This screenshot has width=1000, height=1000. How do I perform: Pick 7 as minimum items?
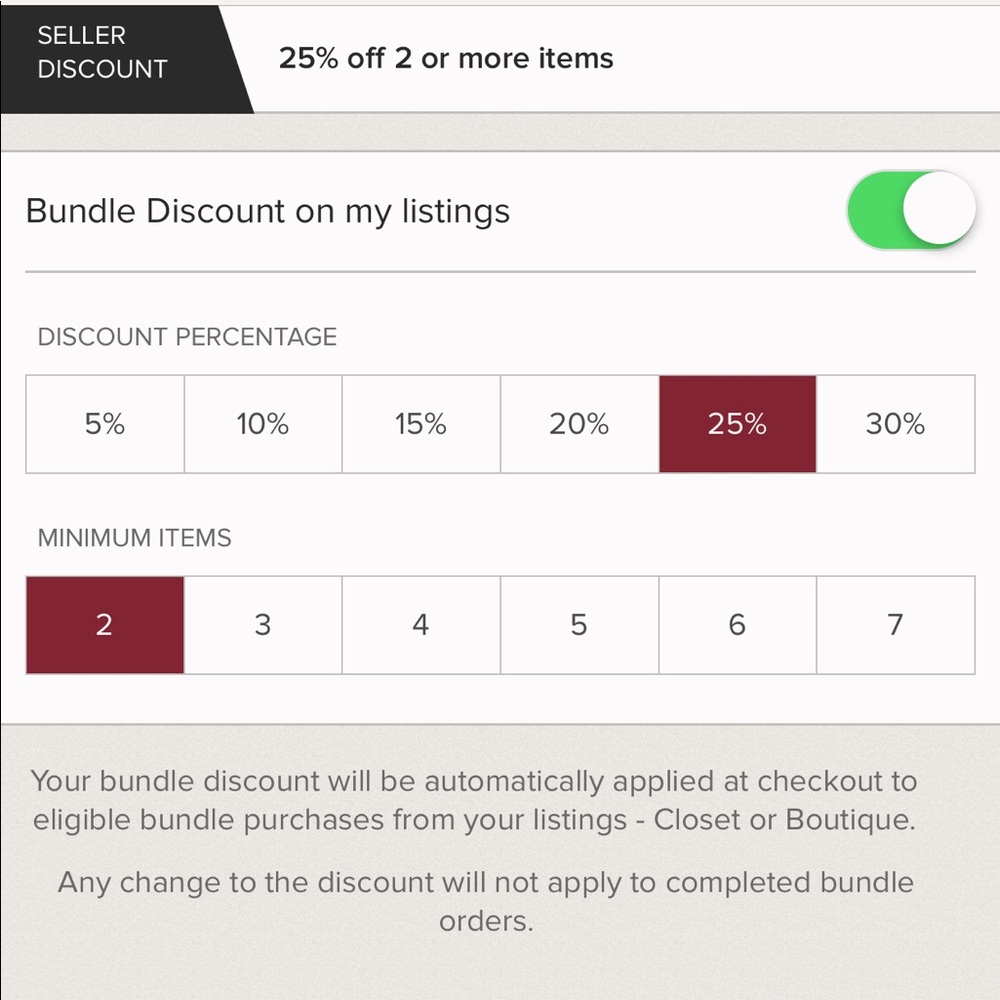896,625
